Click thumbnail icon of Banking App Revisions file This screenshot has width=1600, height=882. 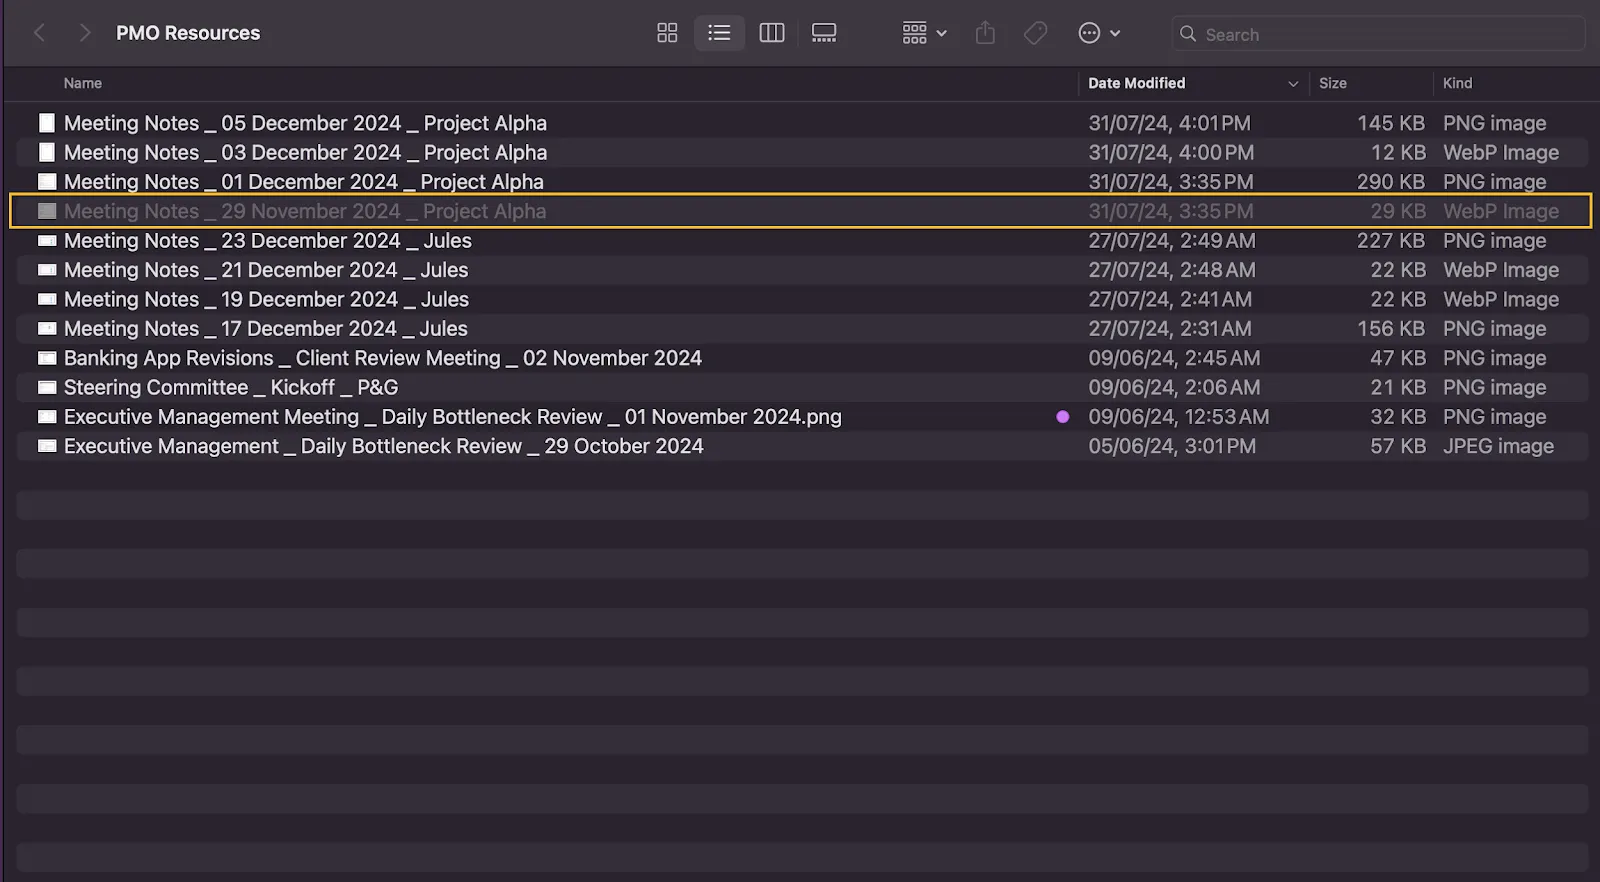click(x=46, y=358)
